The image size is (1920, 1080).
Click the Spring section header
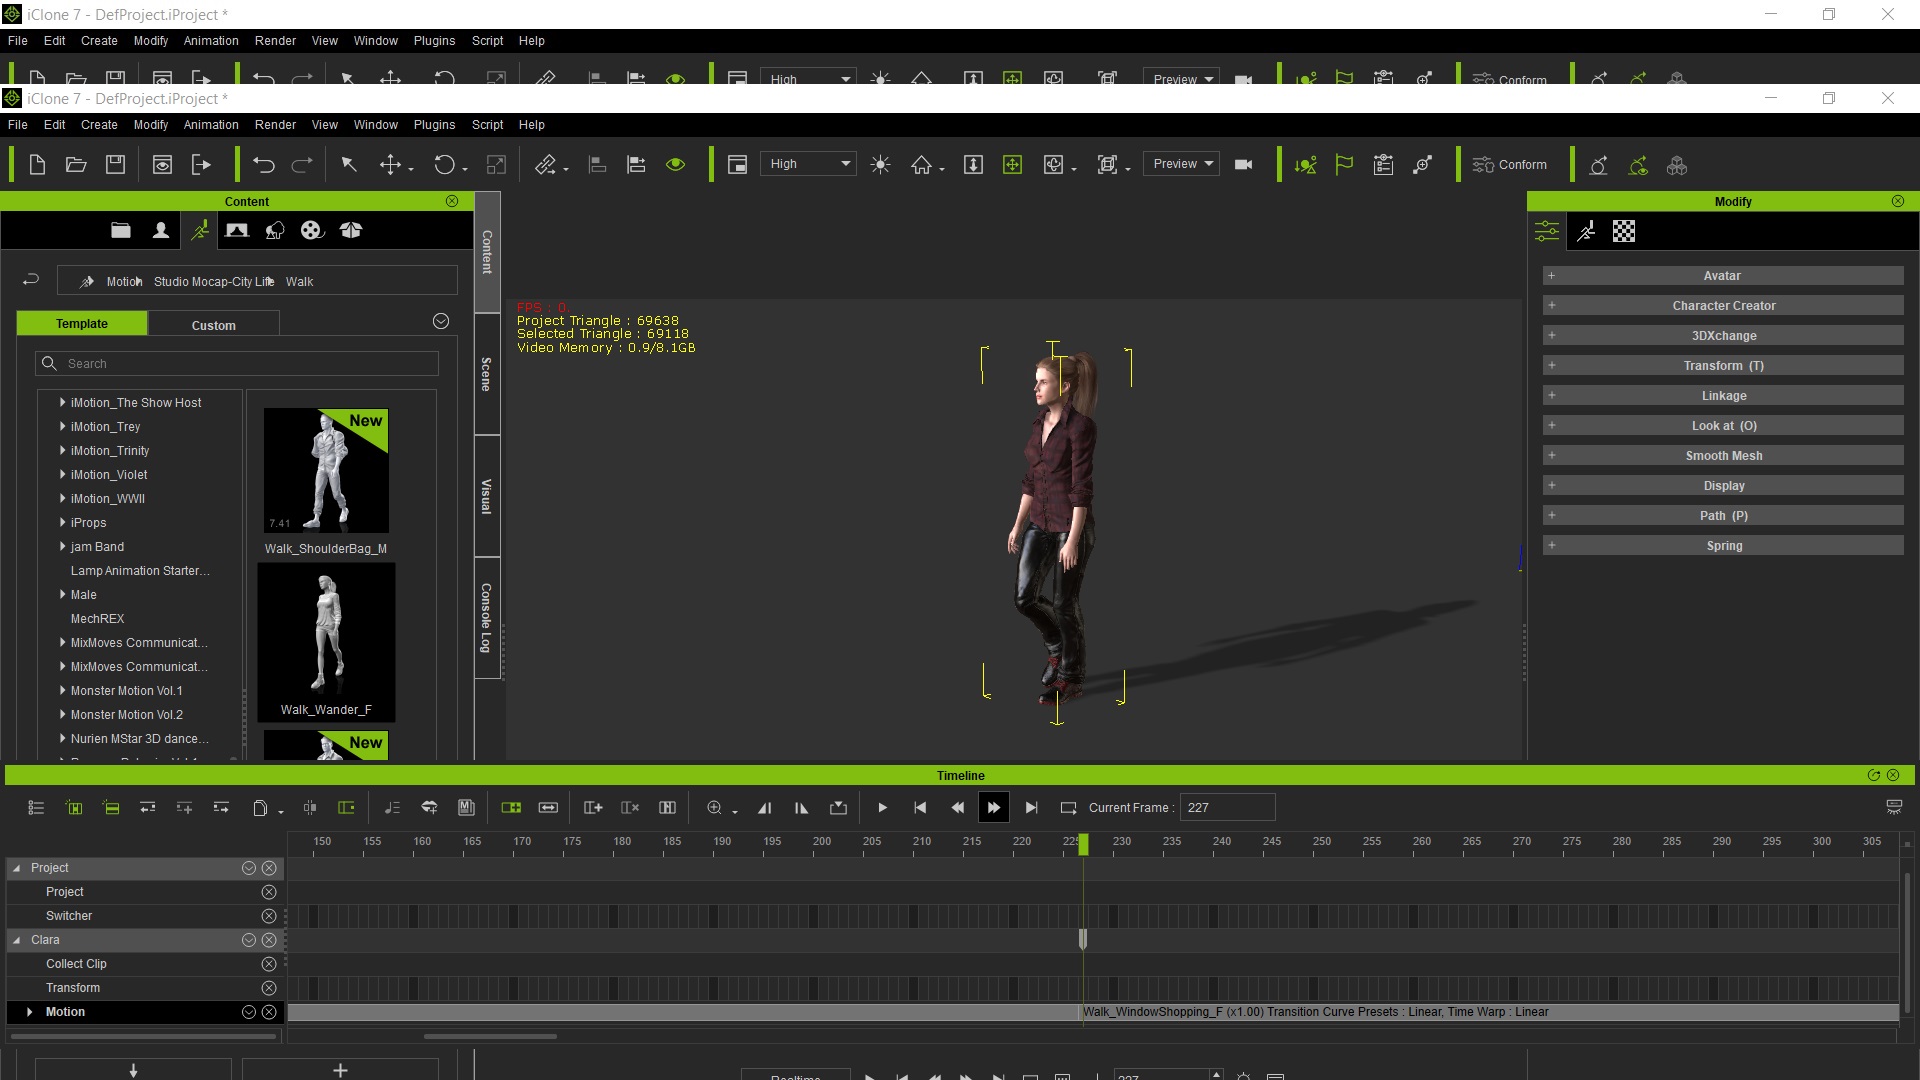[1722, 546]
